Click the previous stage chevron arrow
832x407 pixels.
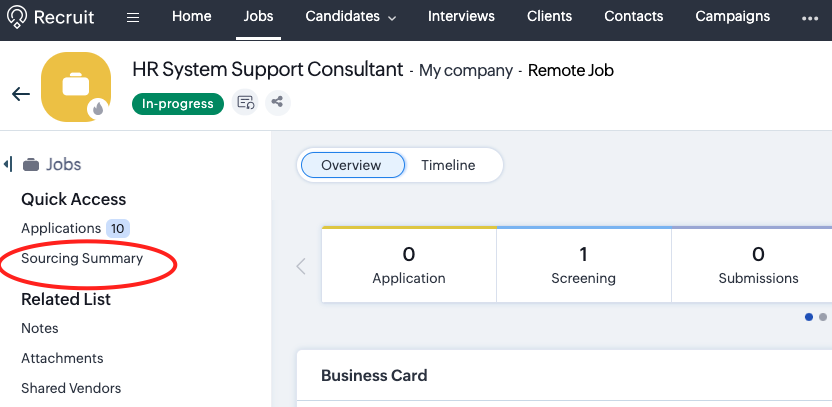tap(301, 265)
